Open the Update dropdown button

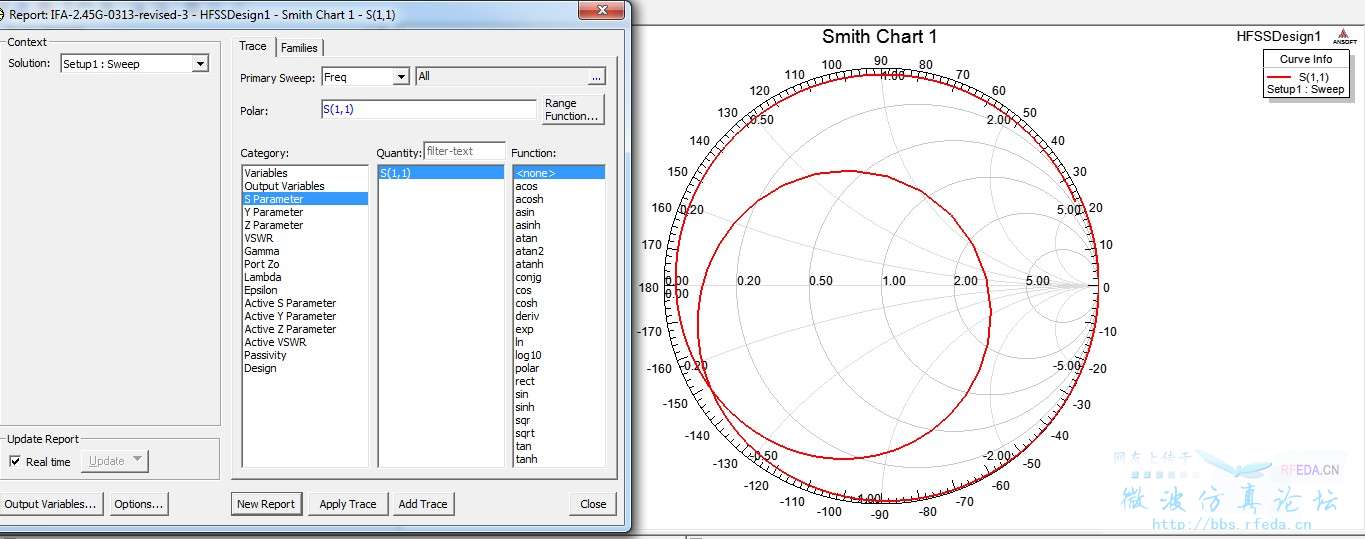tap(114, 461)
